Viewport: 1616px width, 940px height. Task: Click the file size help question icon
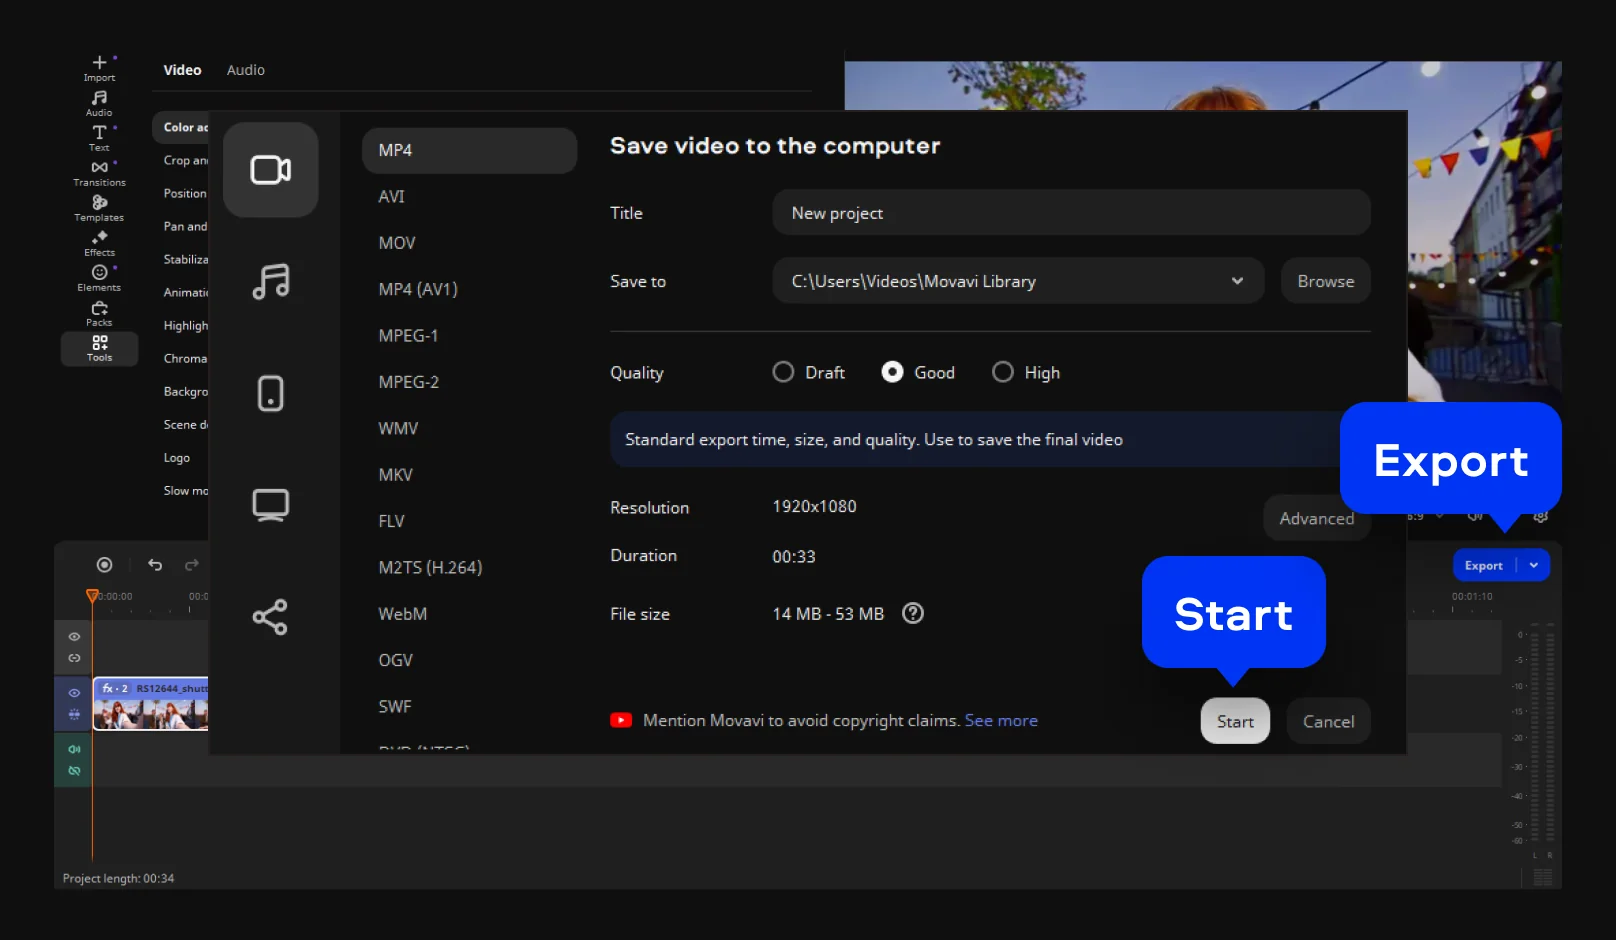(x=912, y=613)
